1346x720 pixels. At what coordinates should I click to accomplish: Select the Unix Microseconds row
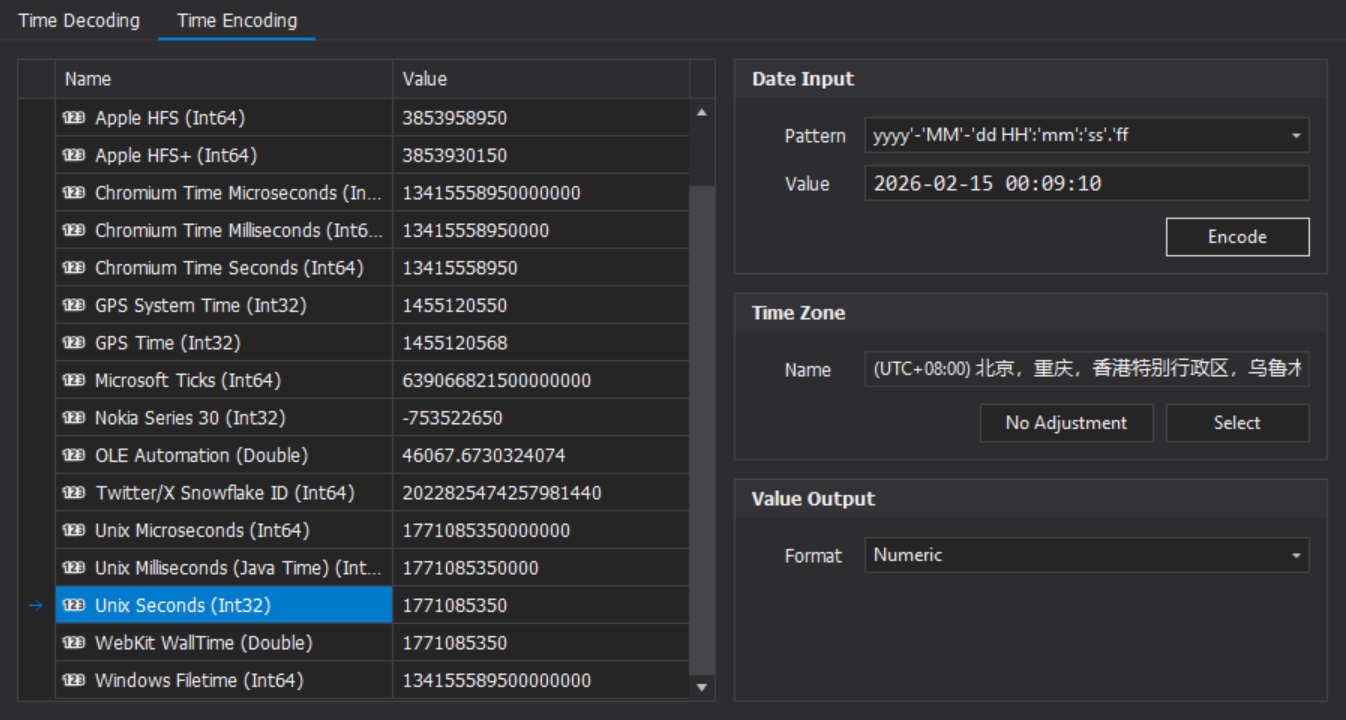[x=372, y=530]
